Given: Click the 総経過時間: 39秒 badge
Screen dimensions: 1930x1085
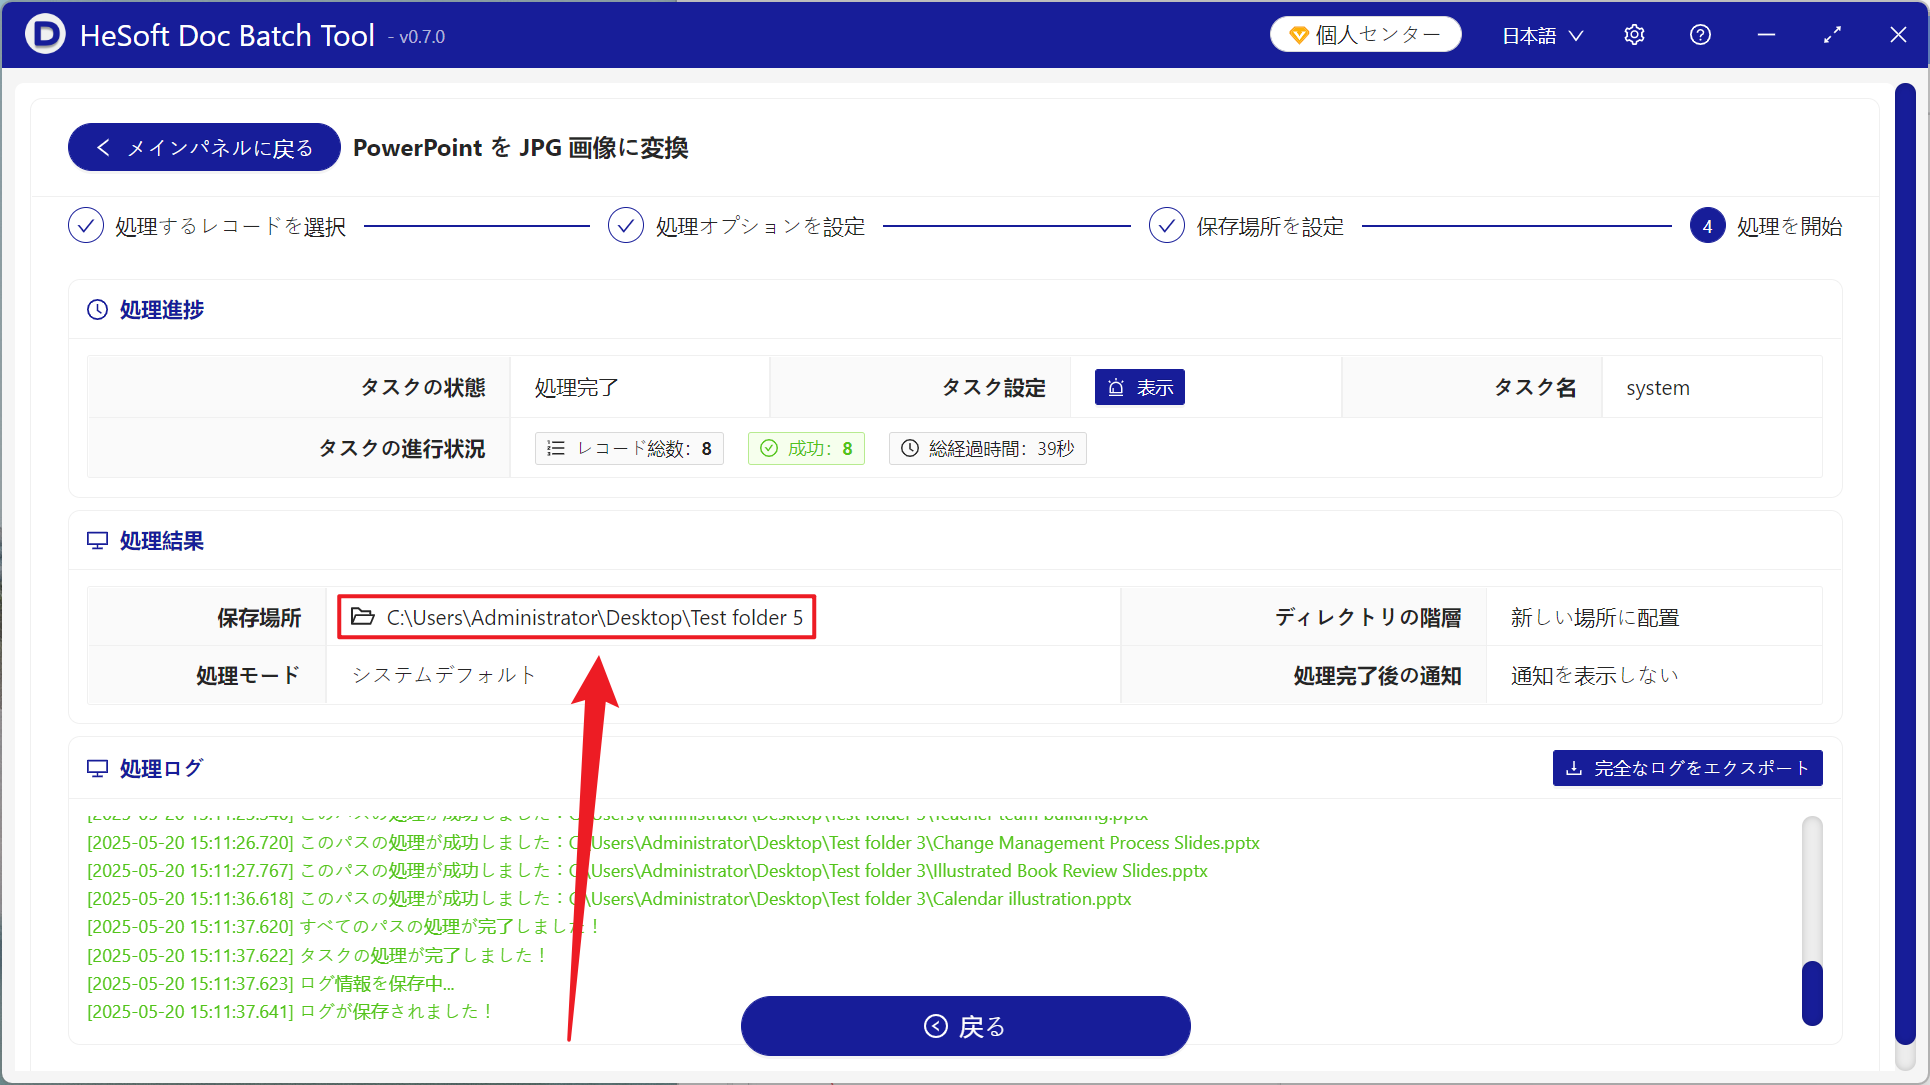Looking at the screenshot, I should (987, 448).
